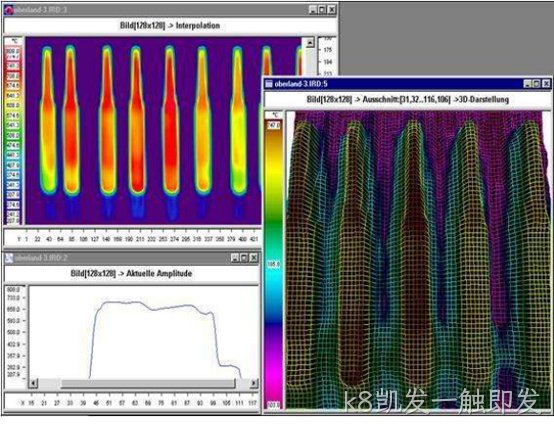Click the left arrow of amplitude chart scrollbar
554x425 pixels.
(x=34, y=383)
